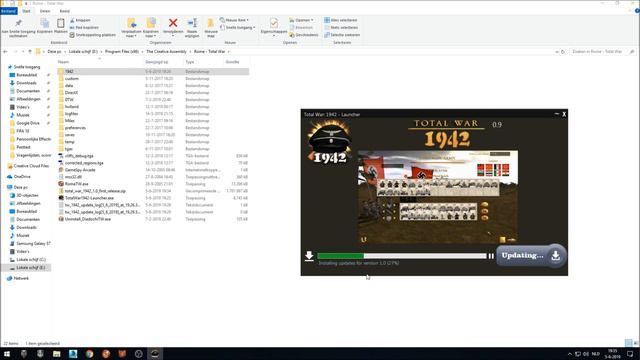Click the File Explorer taskbar icon
The width and height of the screenshot is (640, 360).
(56, 354)
